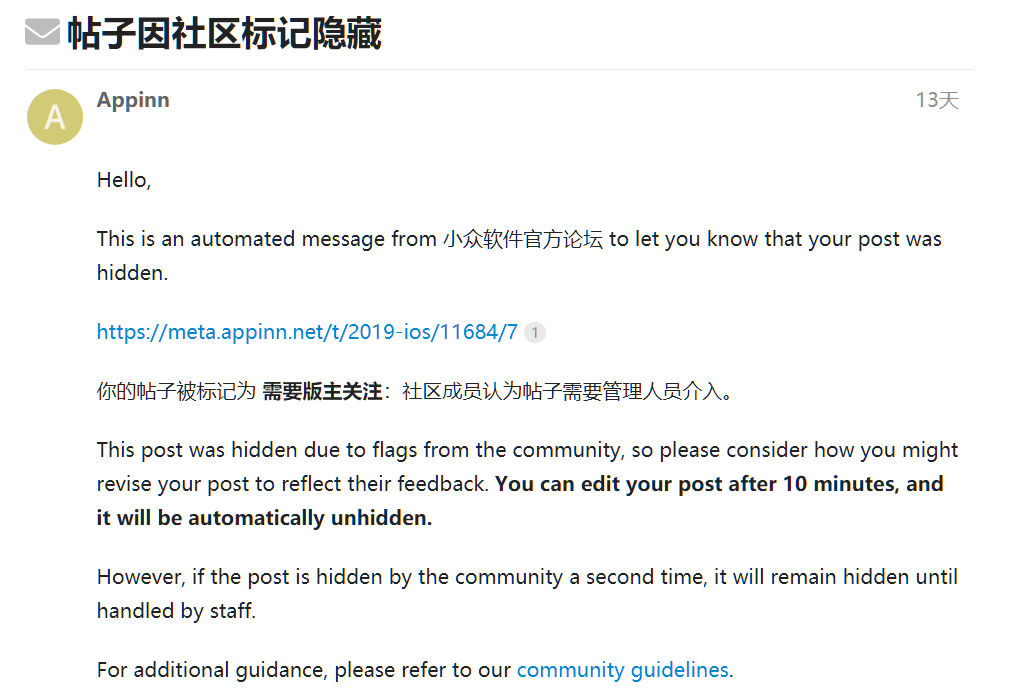
Task: Click the text 你的帖子被标记为
Action: tap(176, 391)
